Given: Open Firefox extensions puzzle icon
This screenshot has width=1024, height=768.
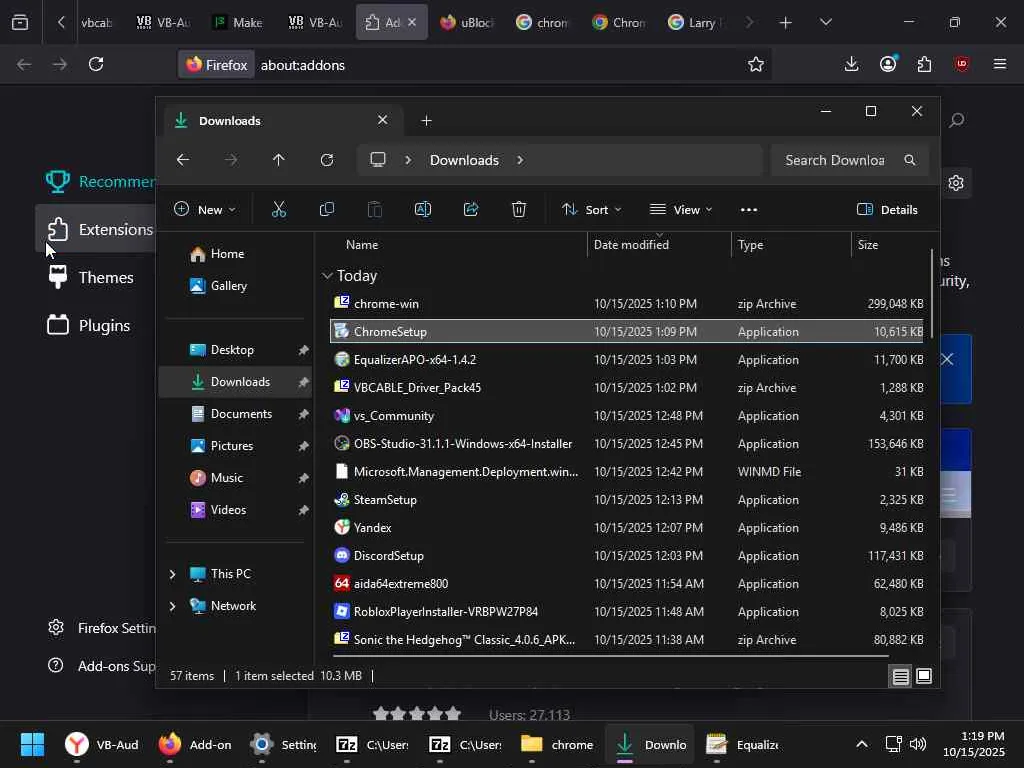Looking at the screenshot, I should (x=924, y=64).
